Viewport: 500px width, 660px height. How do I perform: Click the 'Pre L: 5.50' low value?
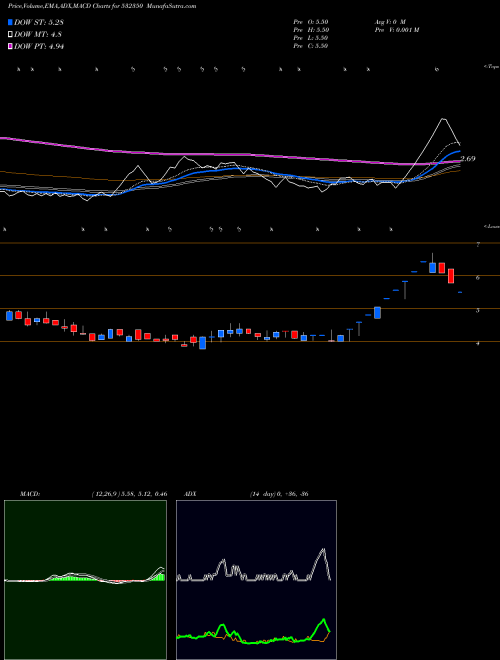point(311,38)
